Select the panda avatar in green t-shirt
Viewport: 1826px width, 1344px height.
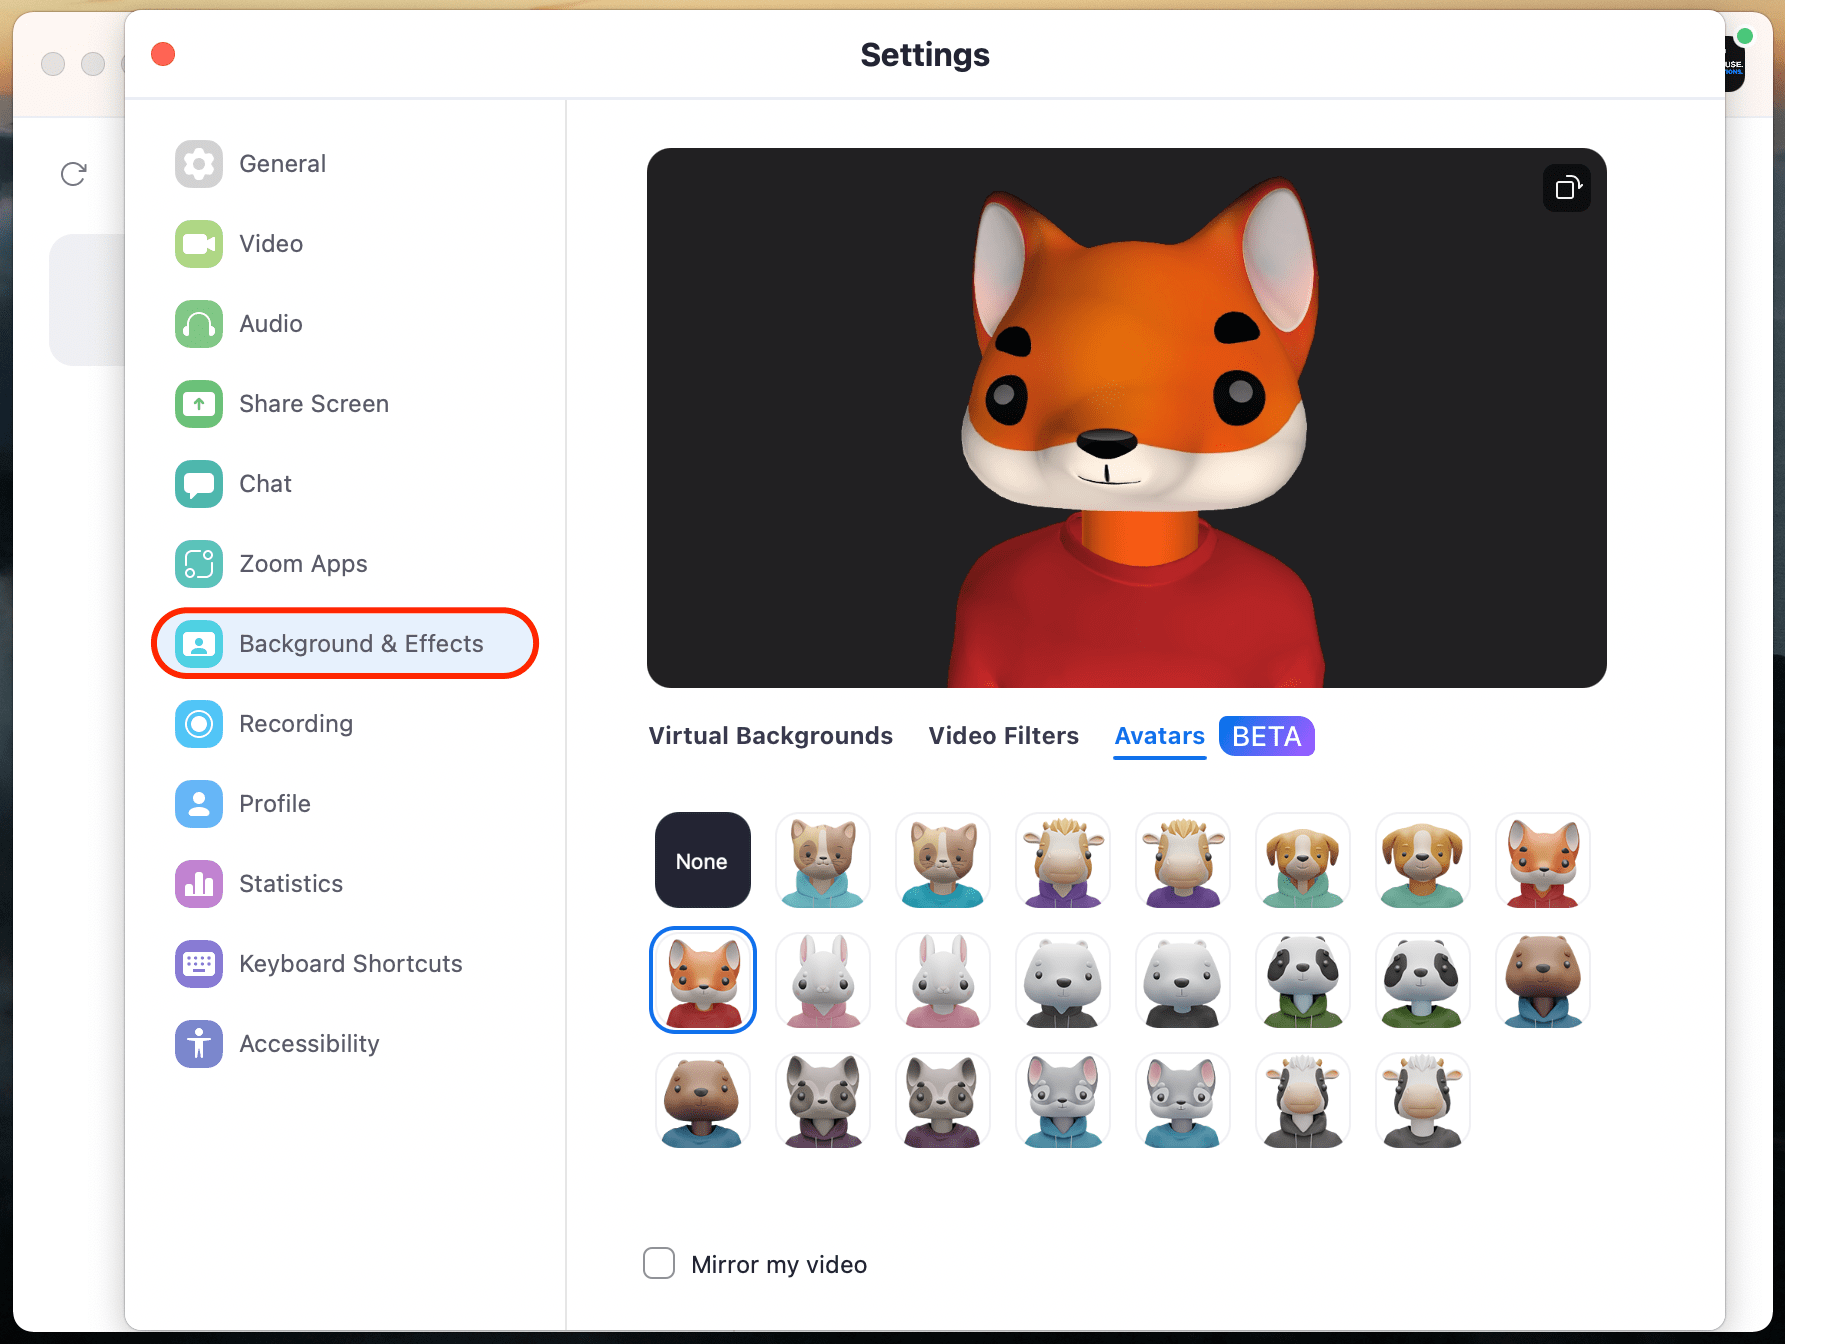1423,980
